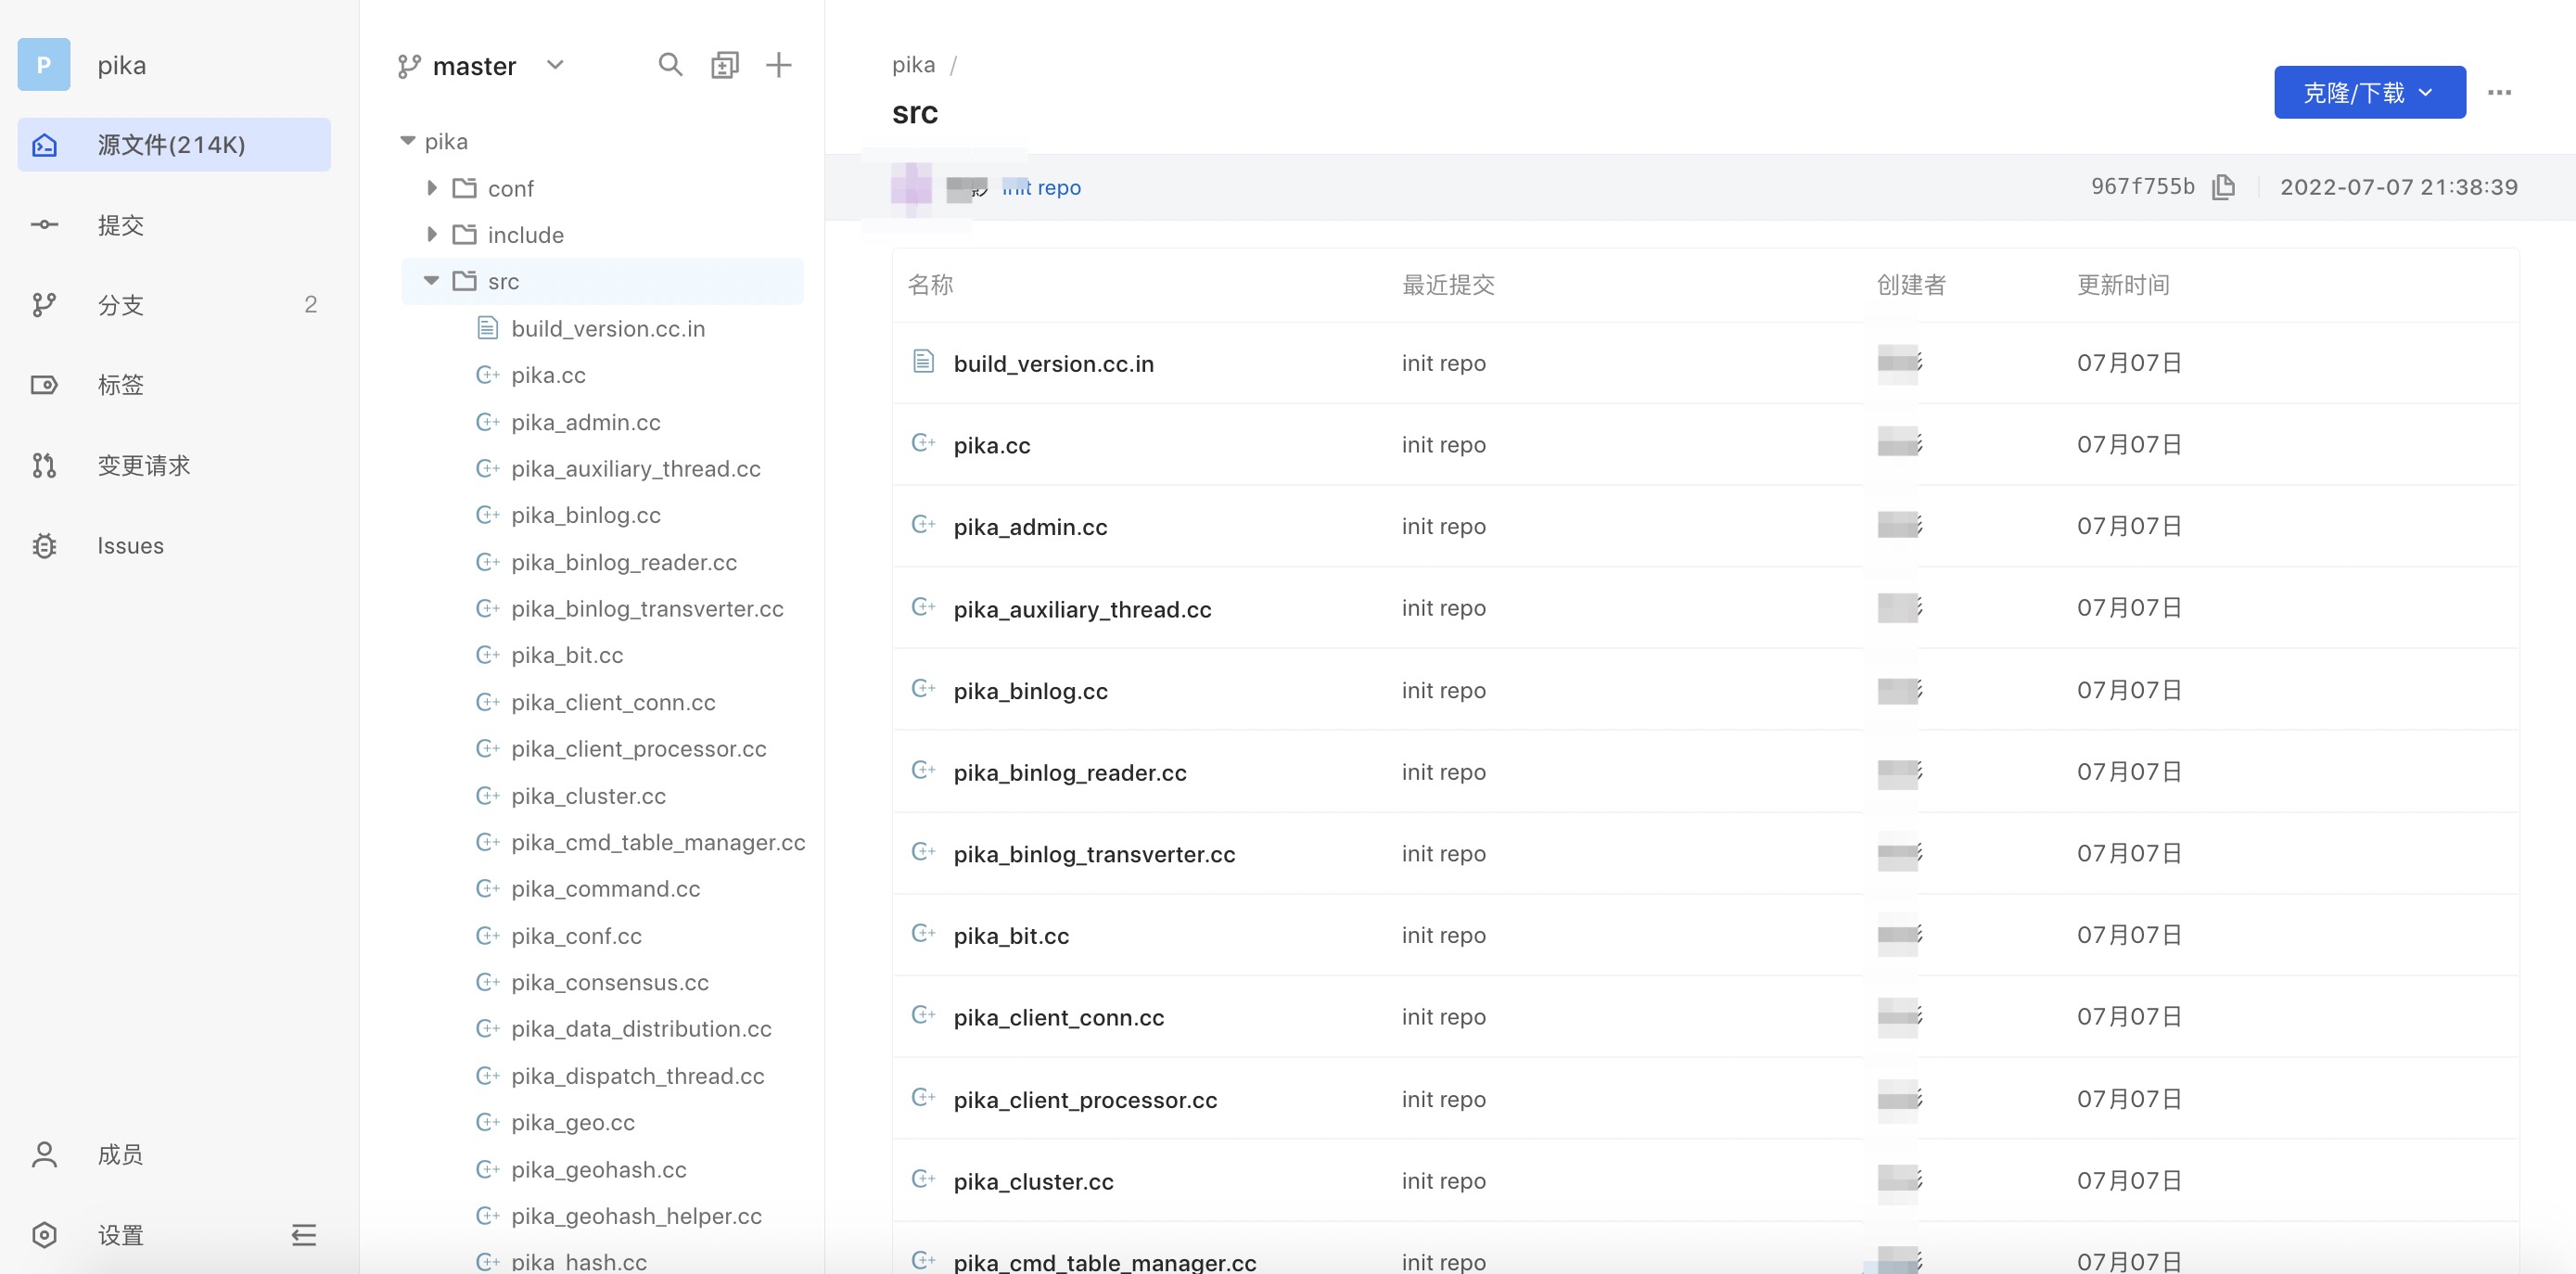Select pika_conf.cc in the file tree

[576, 936]
